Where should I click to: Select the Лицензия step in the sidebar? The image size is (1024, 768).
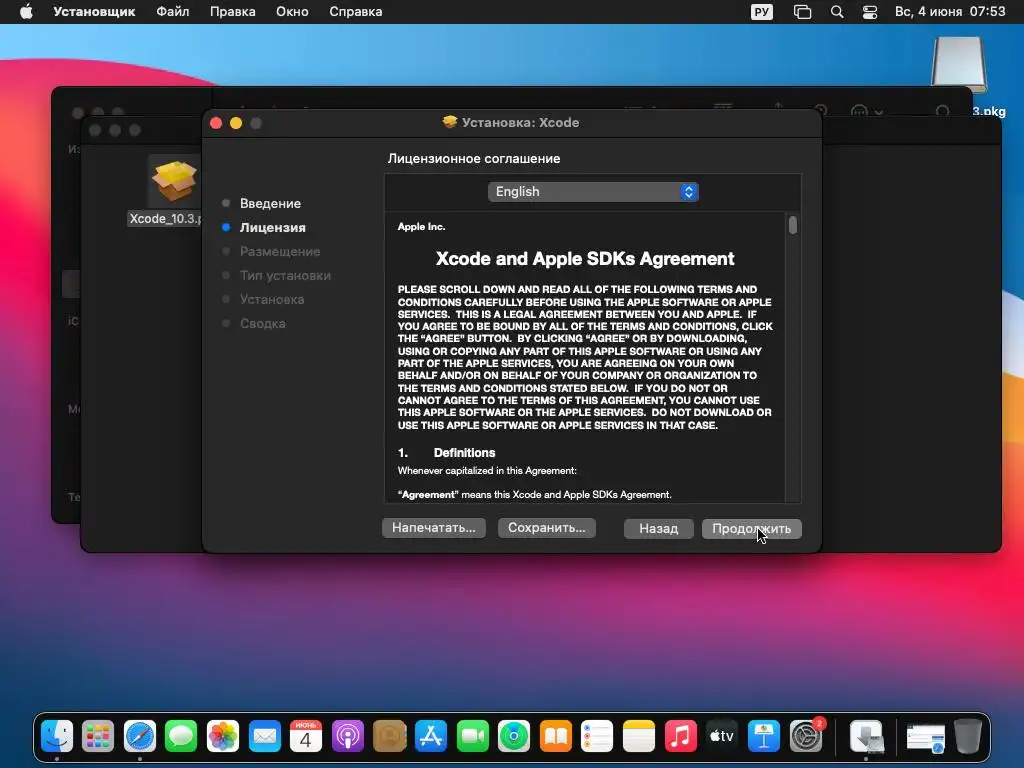pyautogui.click(x=272, y=227)
